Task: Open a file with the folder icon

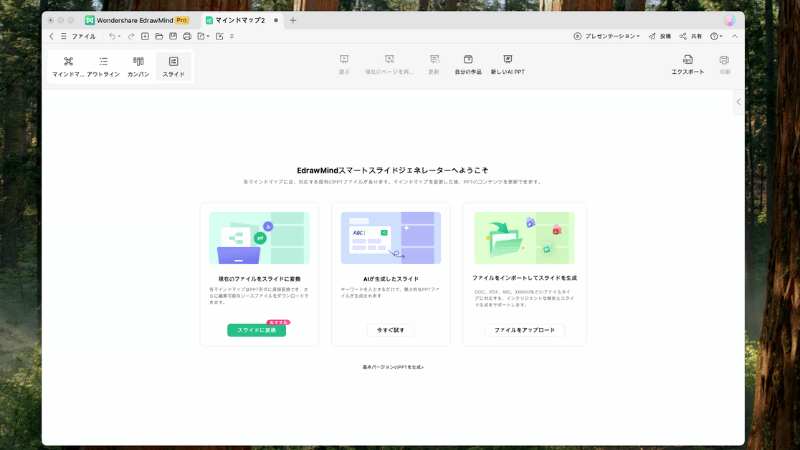Action: pyautogui.click(x=159, y=36)
